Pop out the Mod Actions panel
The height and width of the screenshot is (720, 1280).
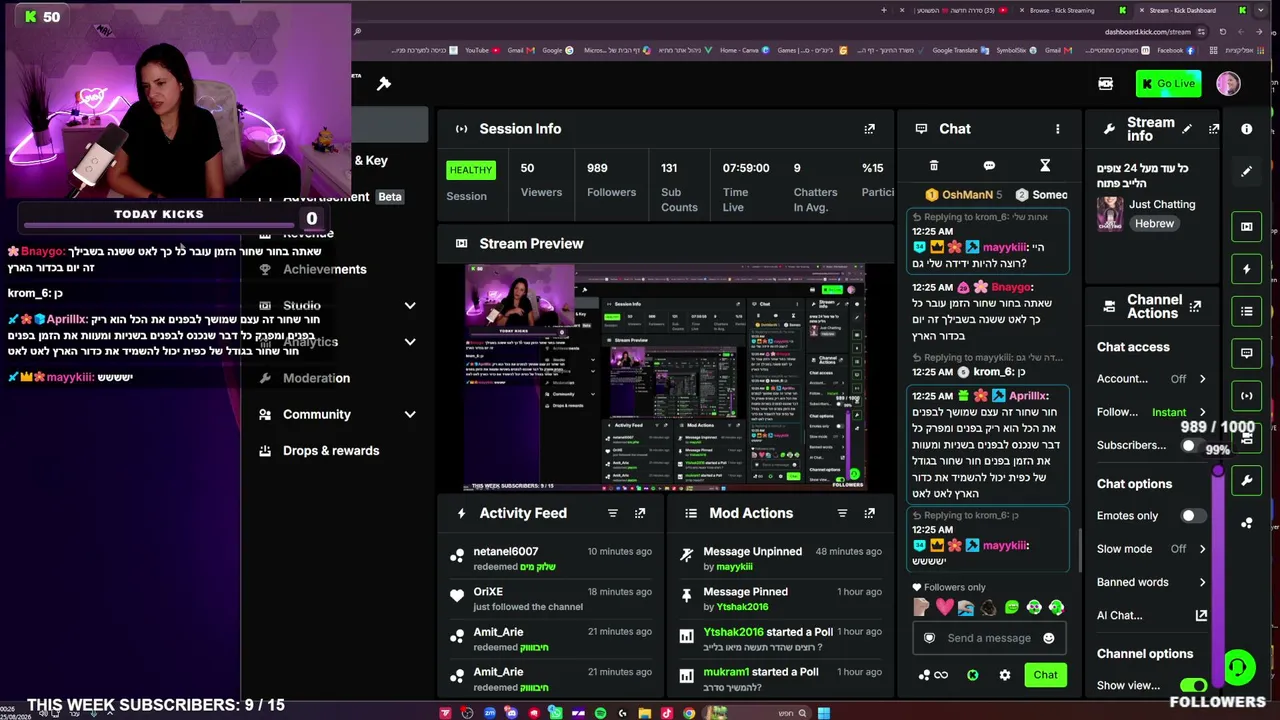(x=869, y=513)
